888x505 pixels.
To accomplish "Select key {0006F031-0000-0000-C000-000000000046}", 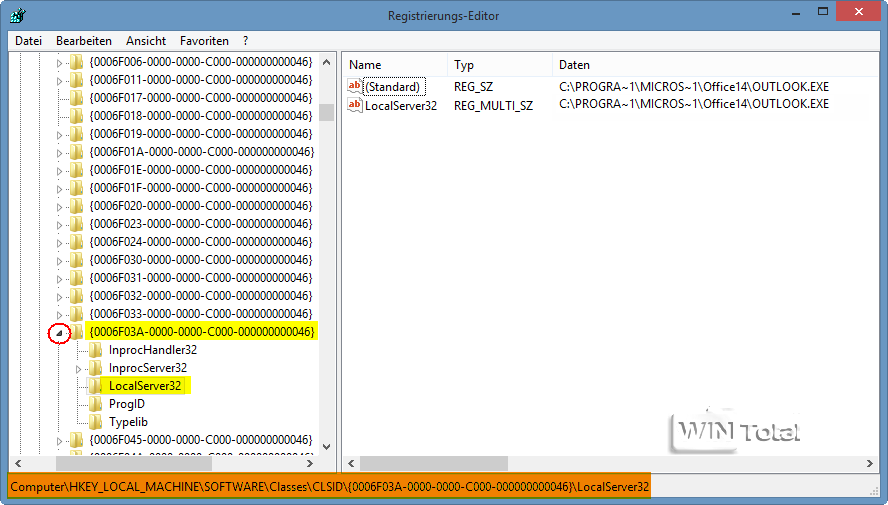I will pyautogui.click(x=201, y=278).
